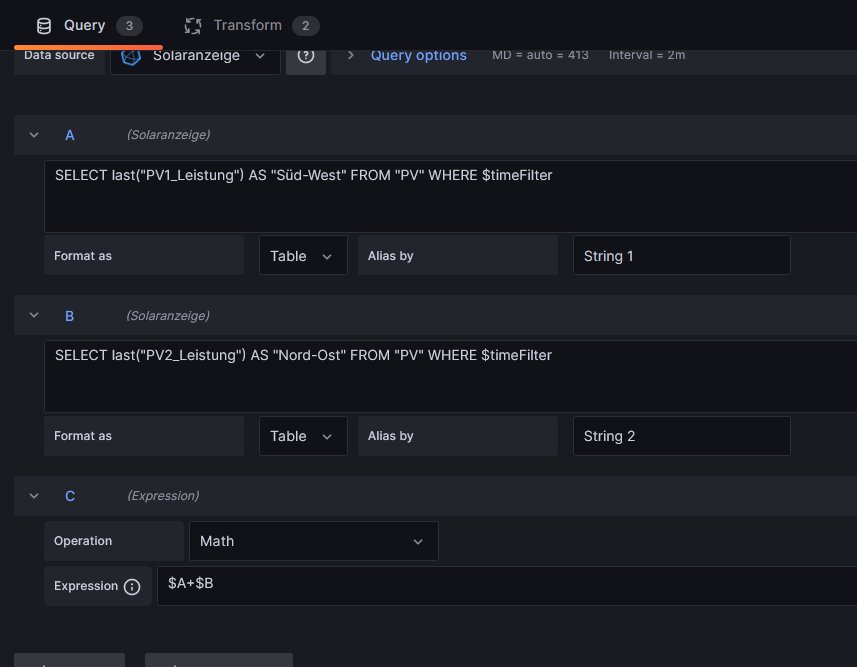Collapse query A row with chevron
This screenshot has width=857, height=667.
point(34,135)
